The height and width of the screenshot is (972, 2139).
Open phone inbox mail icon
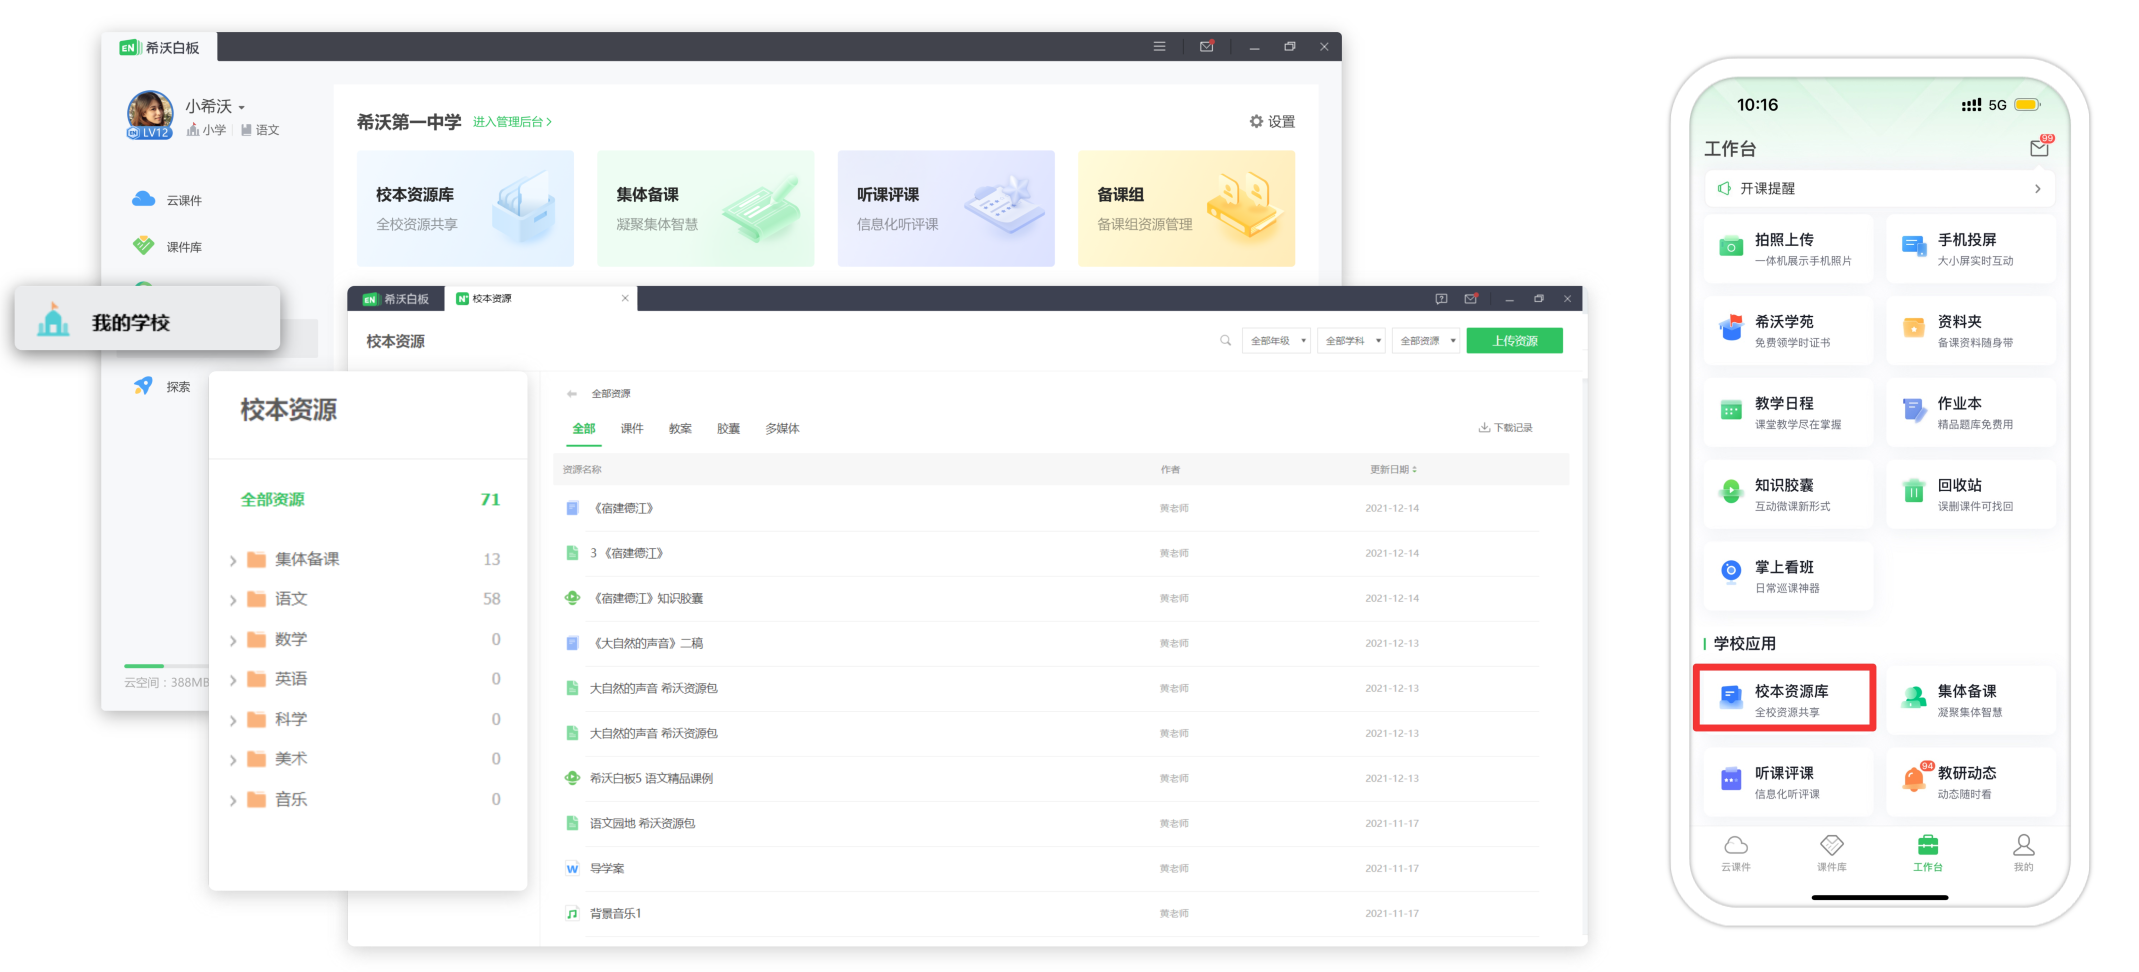point(2040,148)
